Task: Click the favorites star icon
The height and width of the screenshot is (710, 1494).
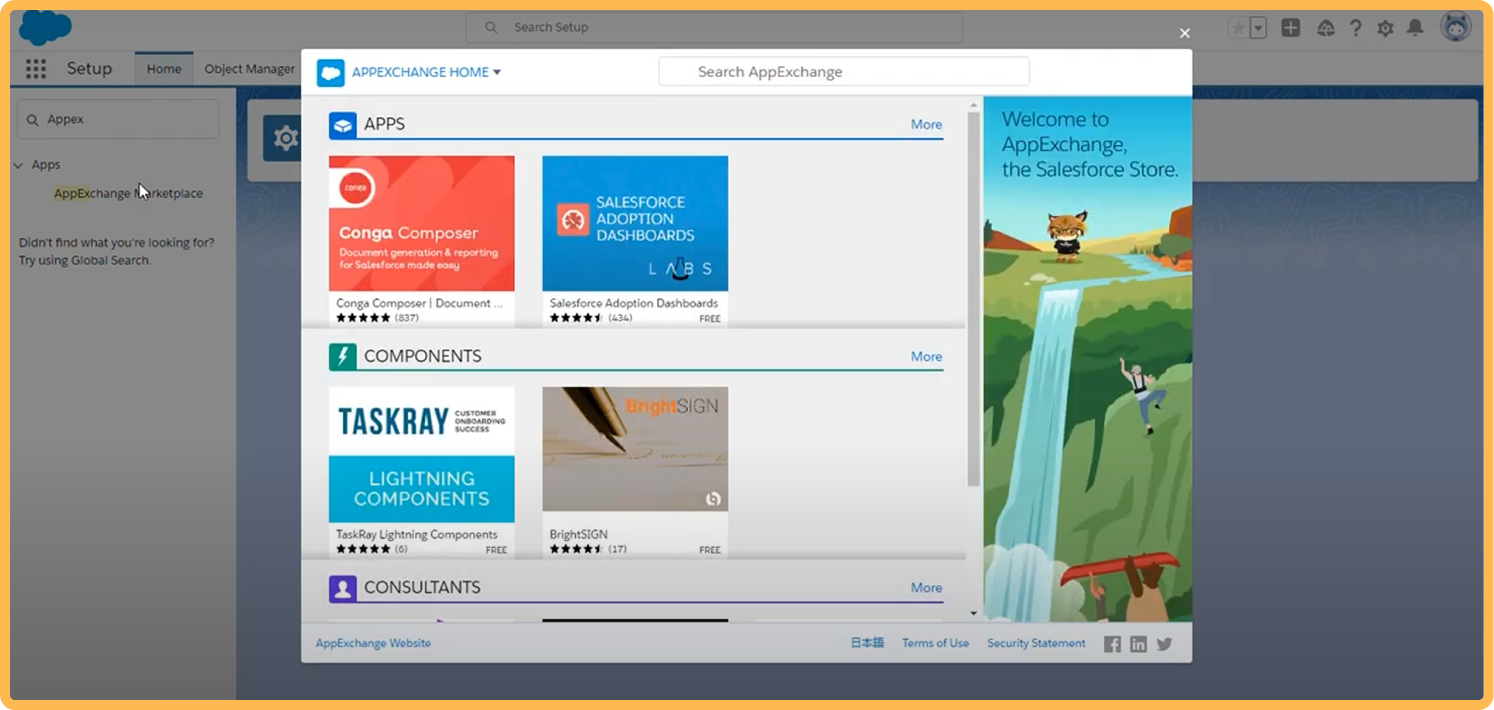Action: click(1238, 28)
